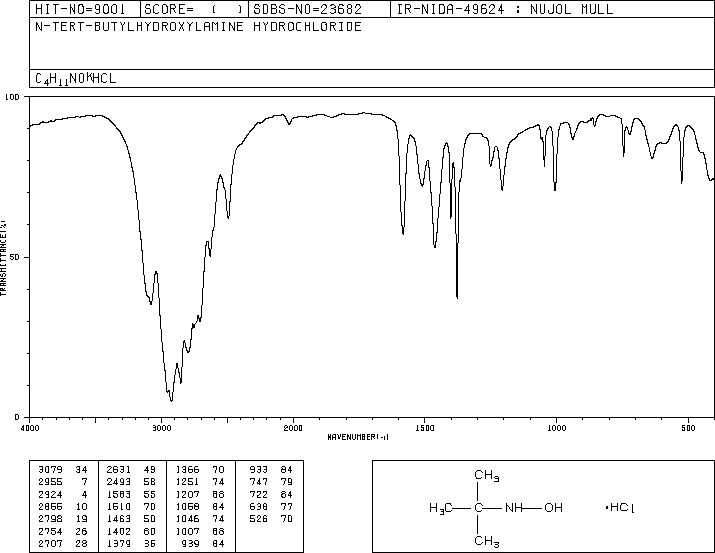Click the OH group in the structure diagram

tap(553, 509)
